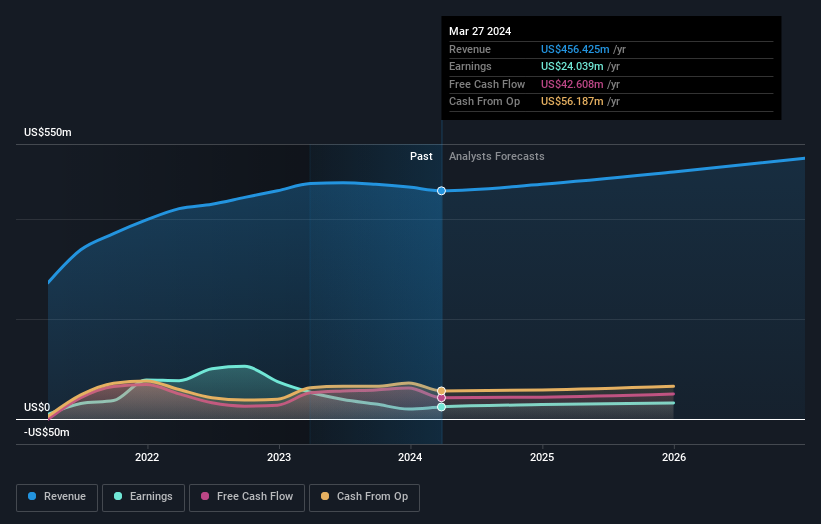Toggle the Free Cash Flow legend button
Screen dimensions: 821x524
click(247, 497)
